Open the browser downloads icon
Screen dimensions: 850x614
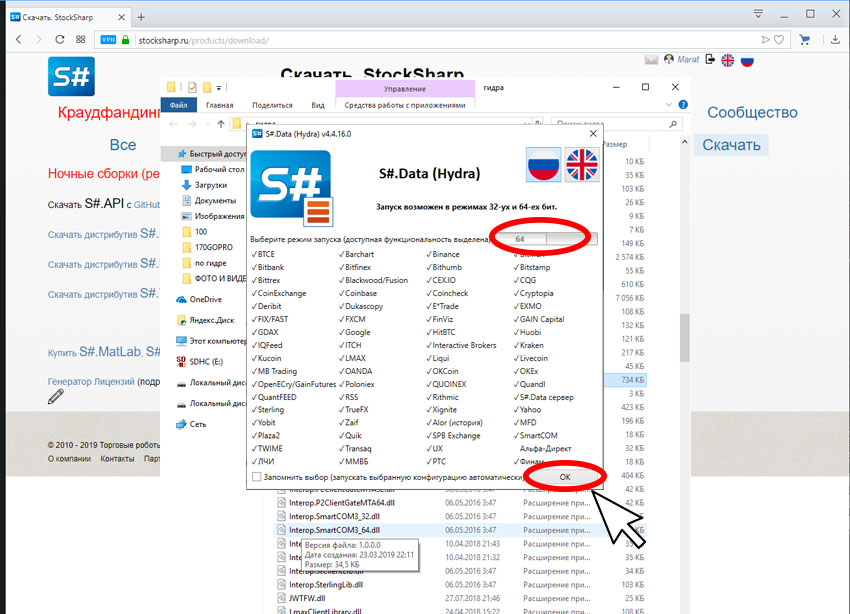point(835,40)
